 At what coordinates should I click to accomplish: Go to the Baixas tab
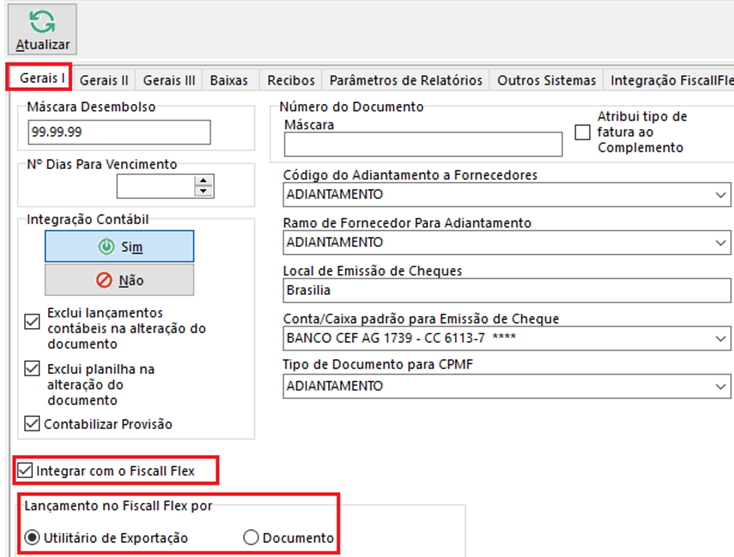click(x=229, y=80)
